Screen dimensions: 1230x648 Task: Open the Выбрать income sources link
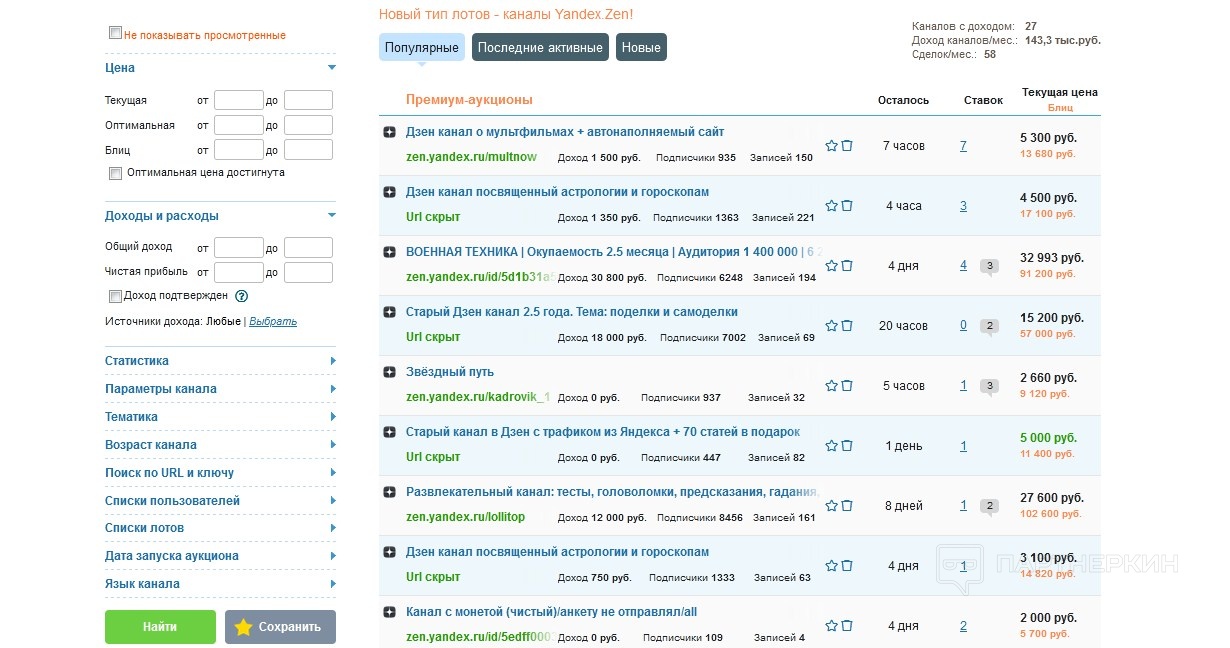coord(273,322)
